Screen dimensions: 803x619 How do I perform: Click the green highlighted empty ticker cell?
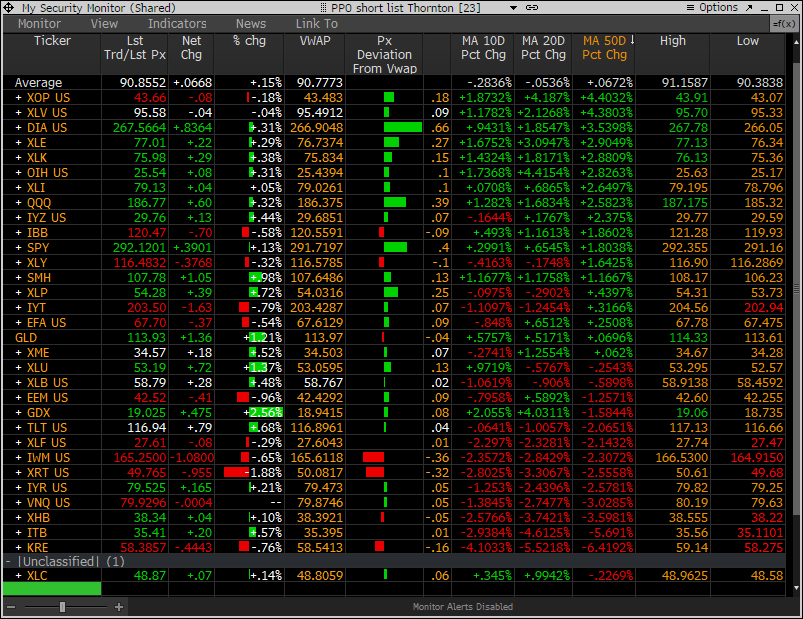click(52, 589)
